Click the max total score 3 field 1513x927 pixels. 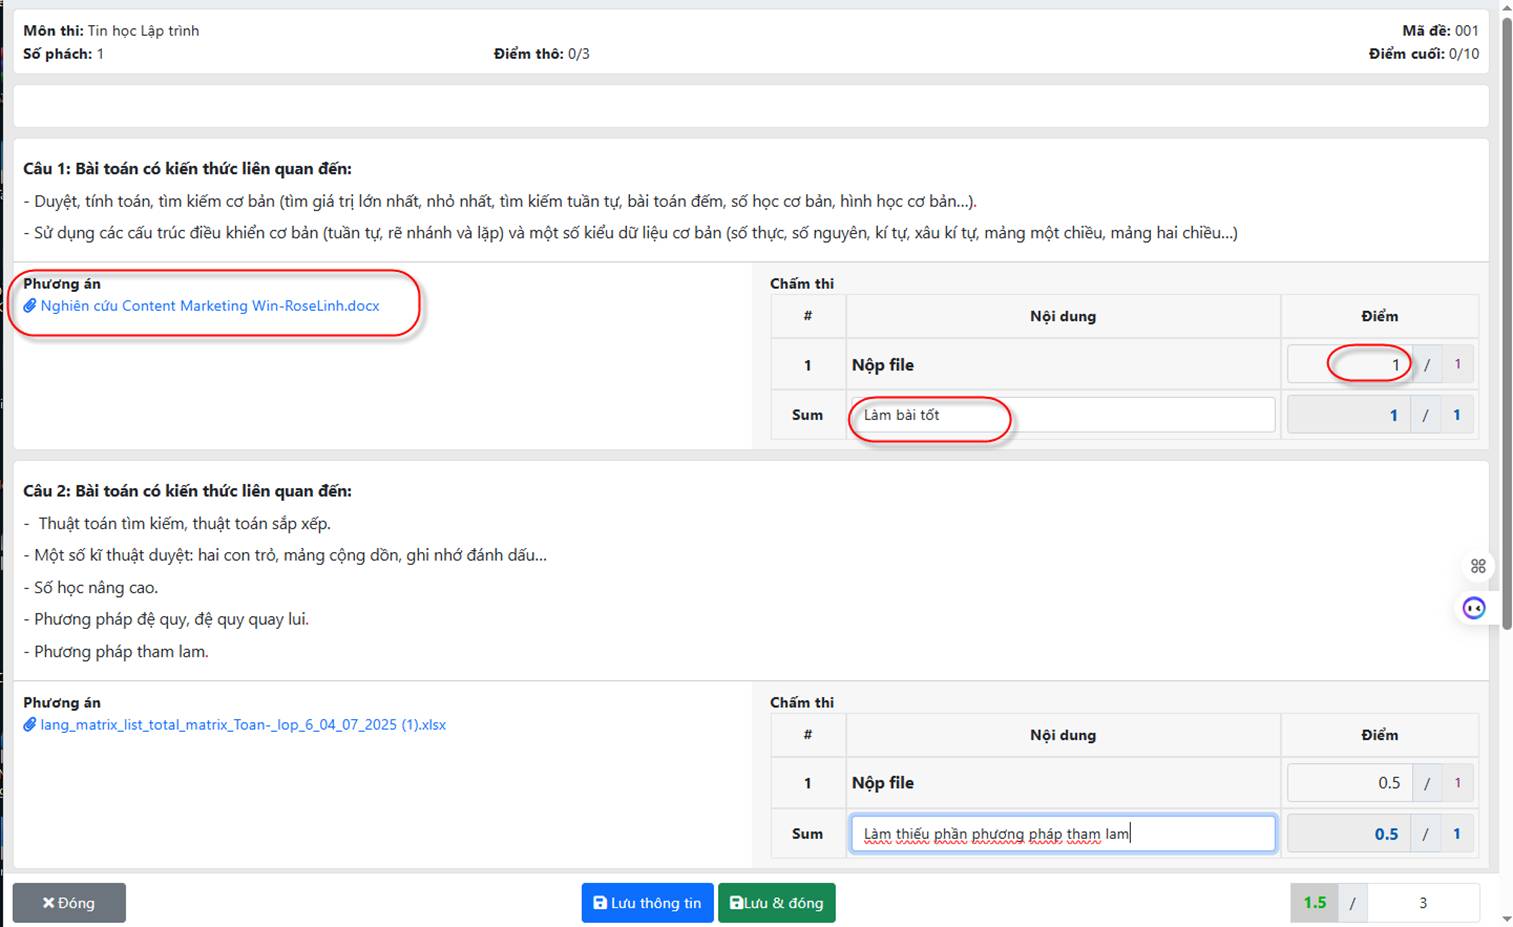click(1423, 903)
